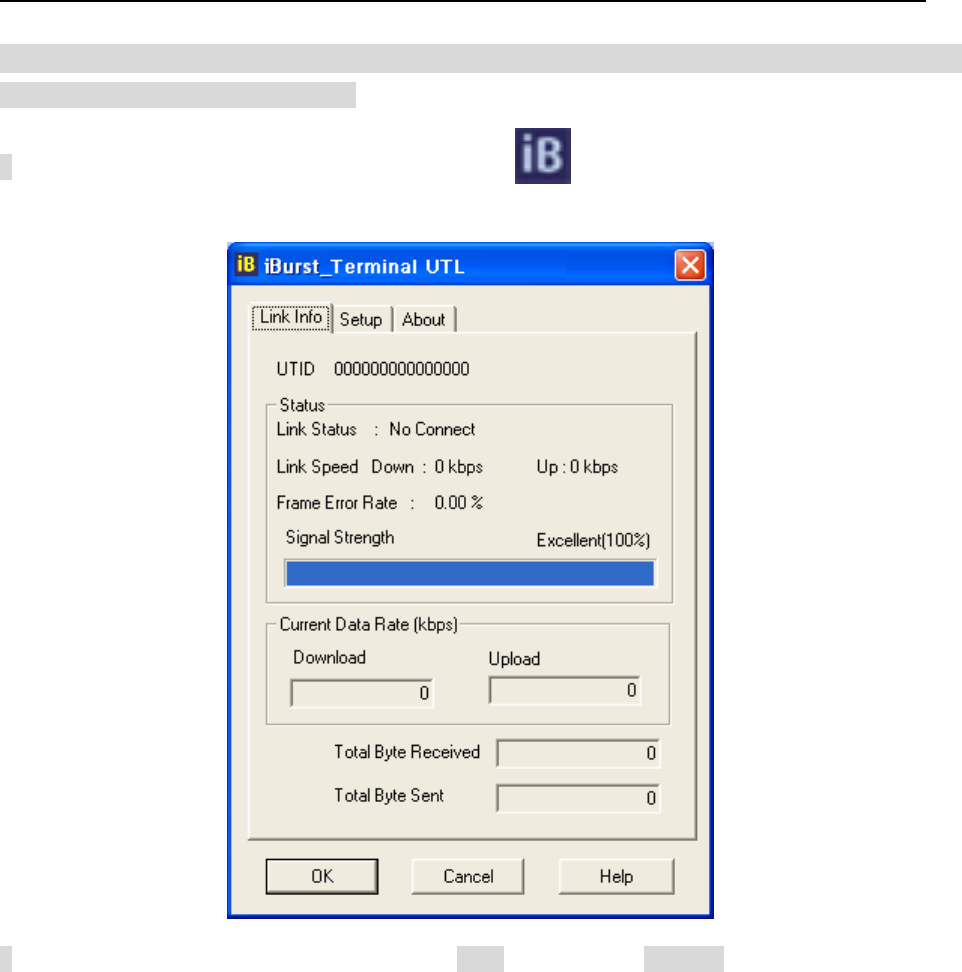Viewport: 962px width, 972px height.
Task: Click the Total Byte Received field
Action: 578,753
